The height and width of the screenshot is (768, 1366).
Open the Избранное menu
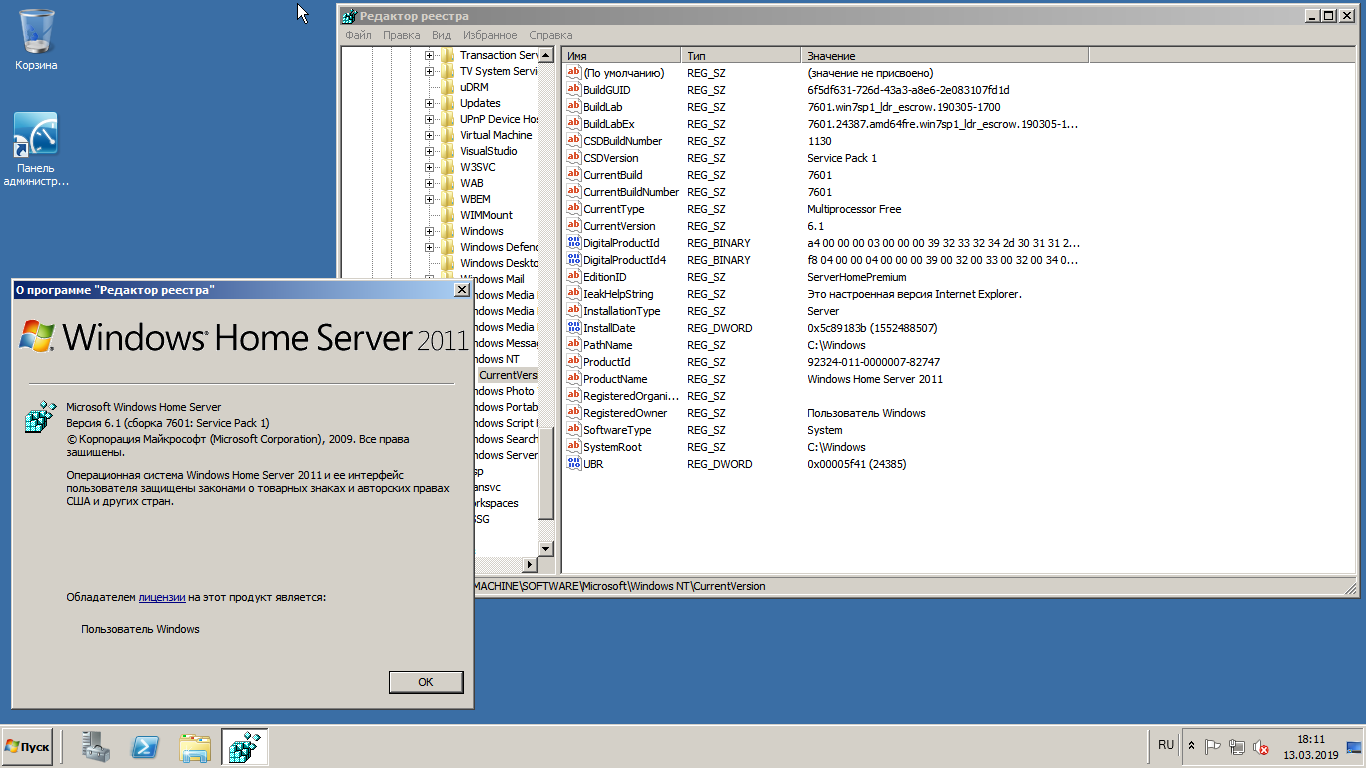[x=490, y=35]
